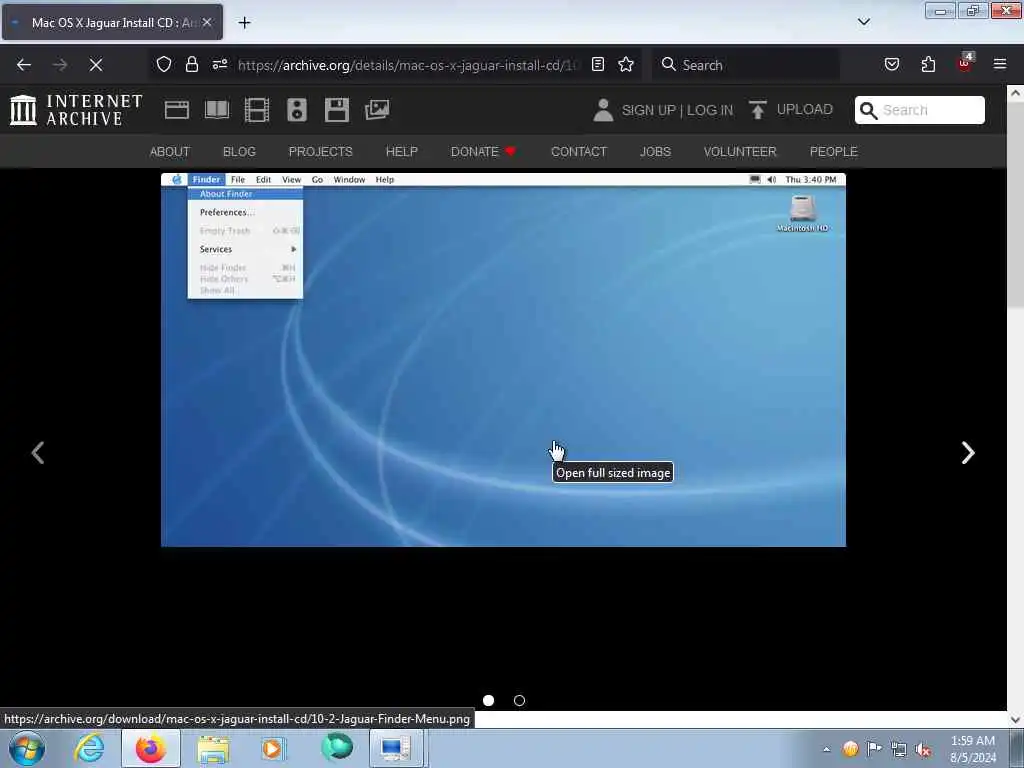Stop page loading with X button
The width and height of the screenshot is (1024, 768).
[96, 65]
